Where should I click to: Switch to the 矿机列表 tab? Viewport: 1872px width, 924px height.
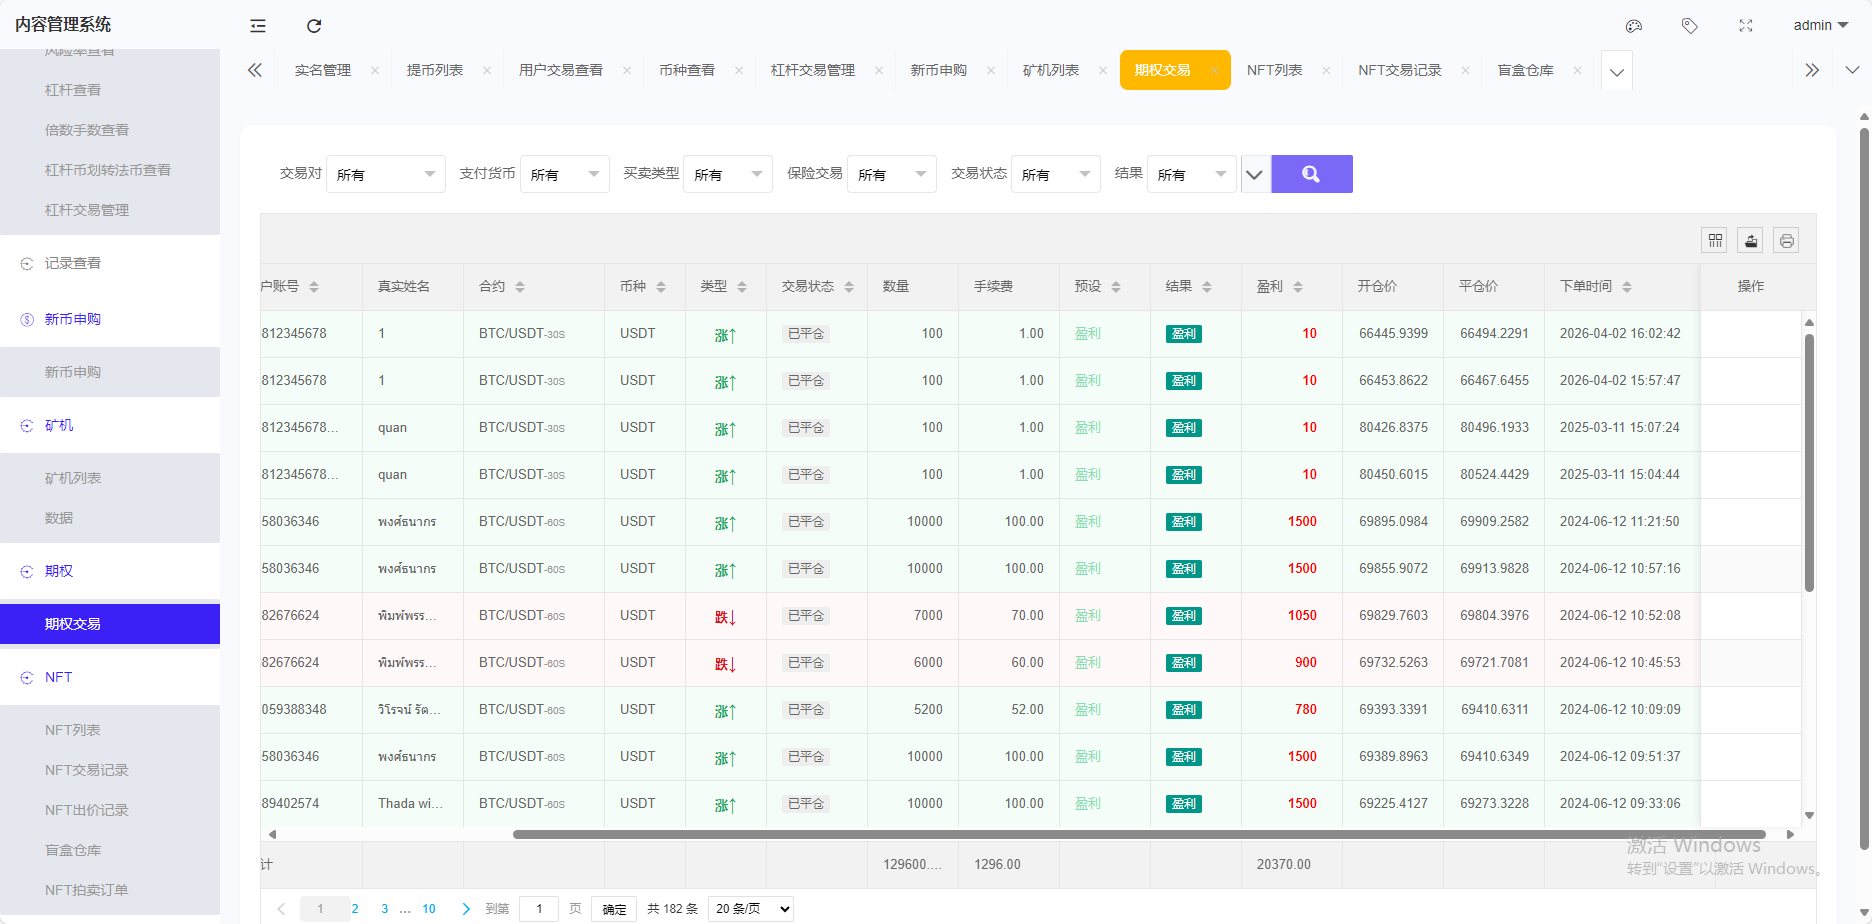click(x=1051, y=70)
